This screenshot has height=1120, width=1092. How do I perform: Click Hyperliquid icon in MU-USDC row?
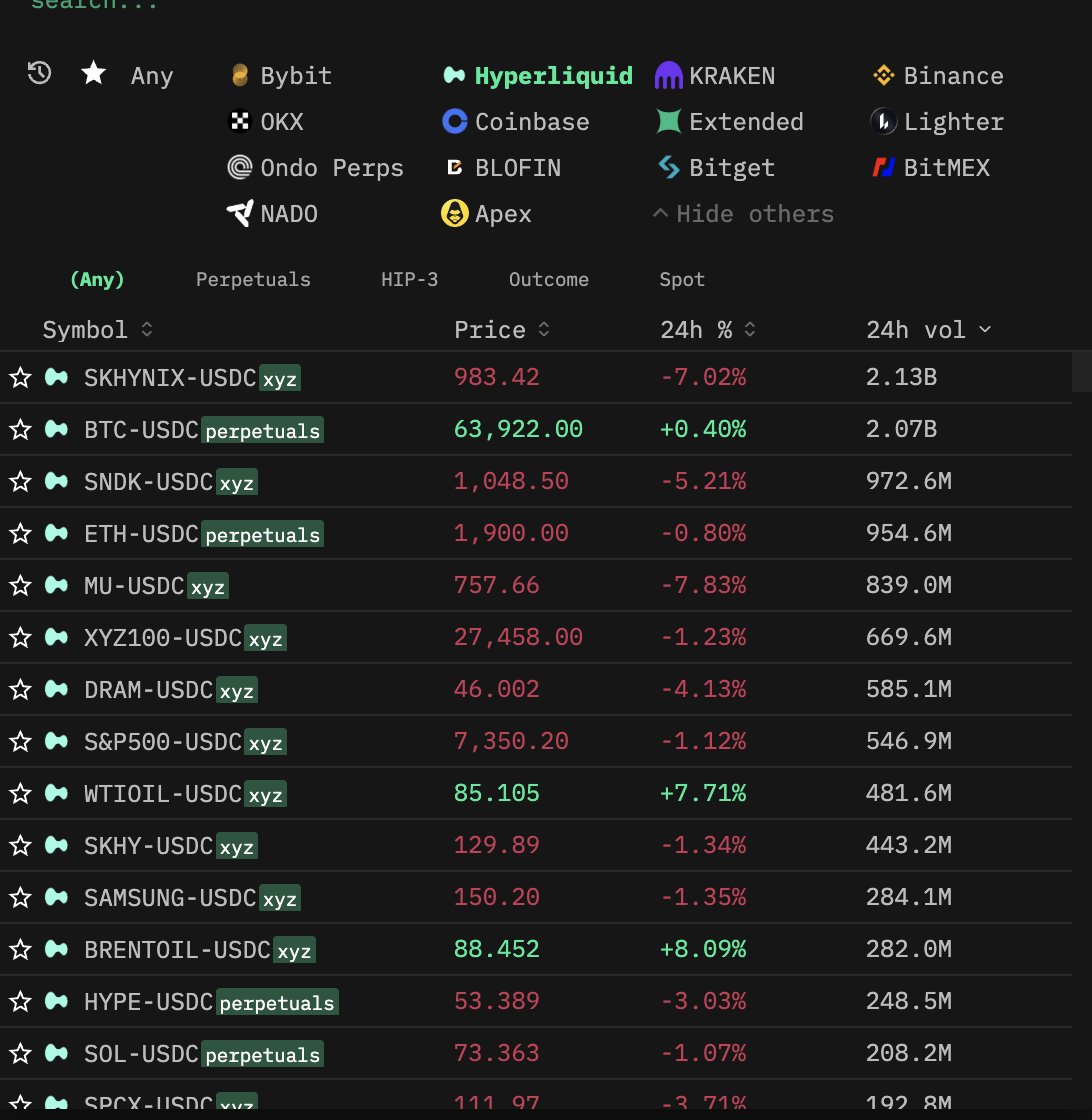(56, 586)
